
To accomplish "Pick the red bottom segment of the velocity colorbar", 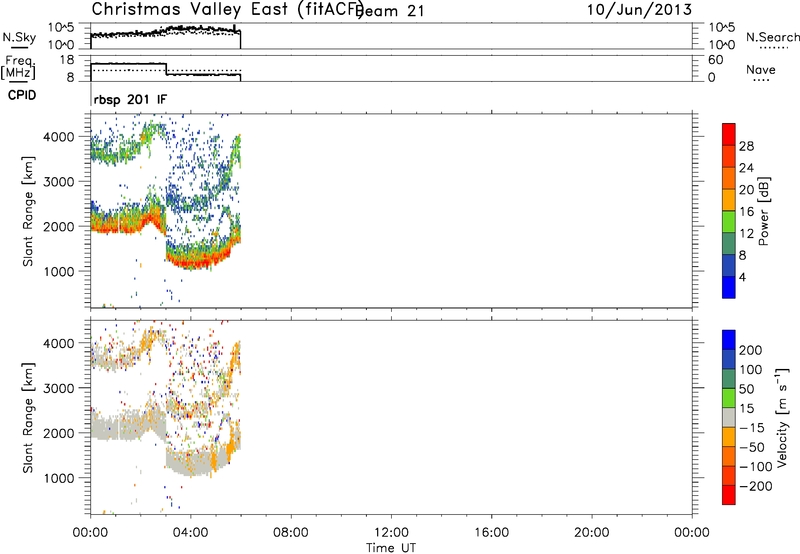I will 729,495.
